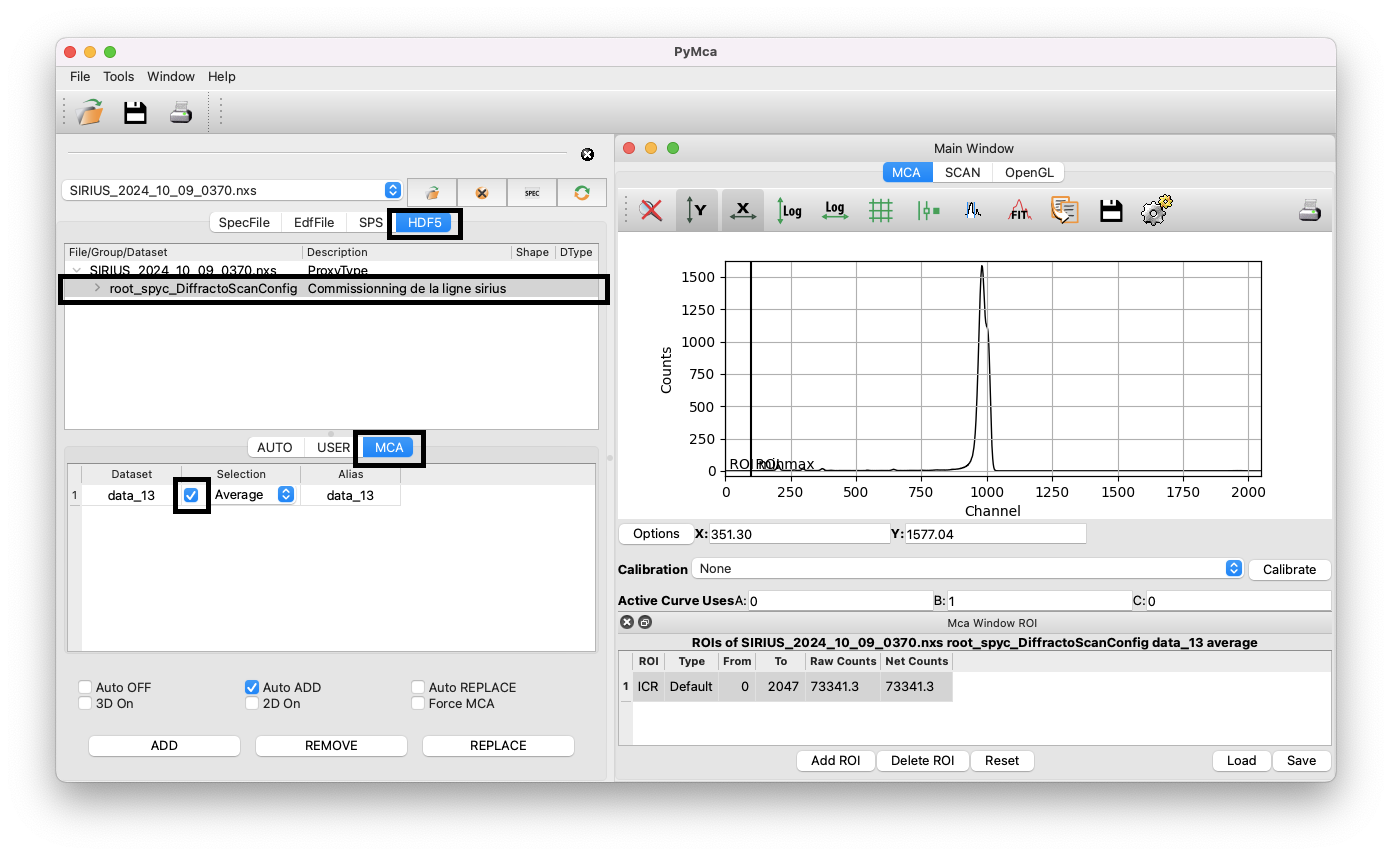Click the refresh source button with circular arrows

(582, 192)
